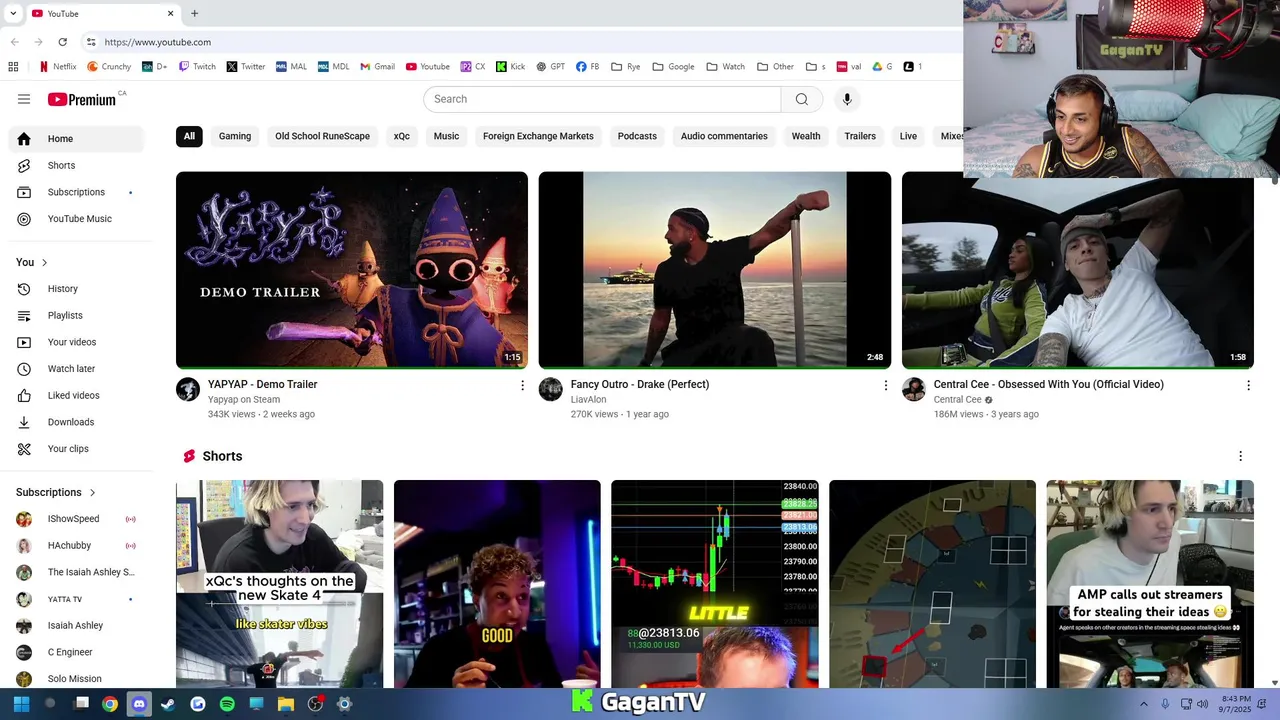
Task: Open options menu for YAPYAP Demo Trailer
Action: click(x=522, y=385)
